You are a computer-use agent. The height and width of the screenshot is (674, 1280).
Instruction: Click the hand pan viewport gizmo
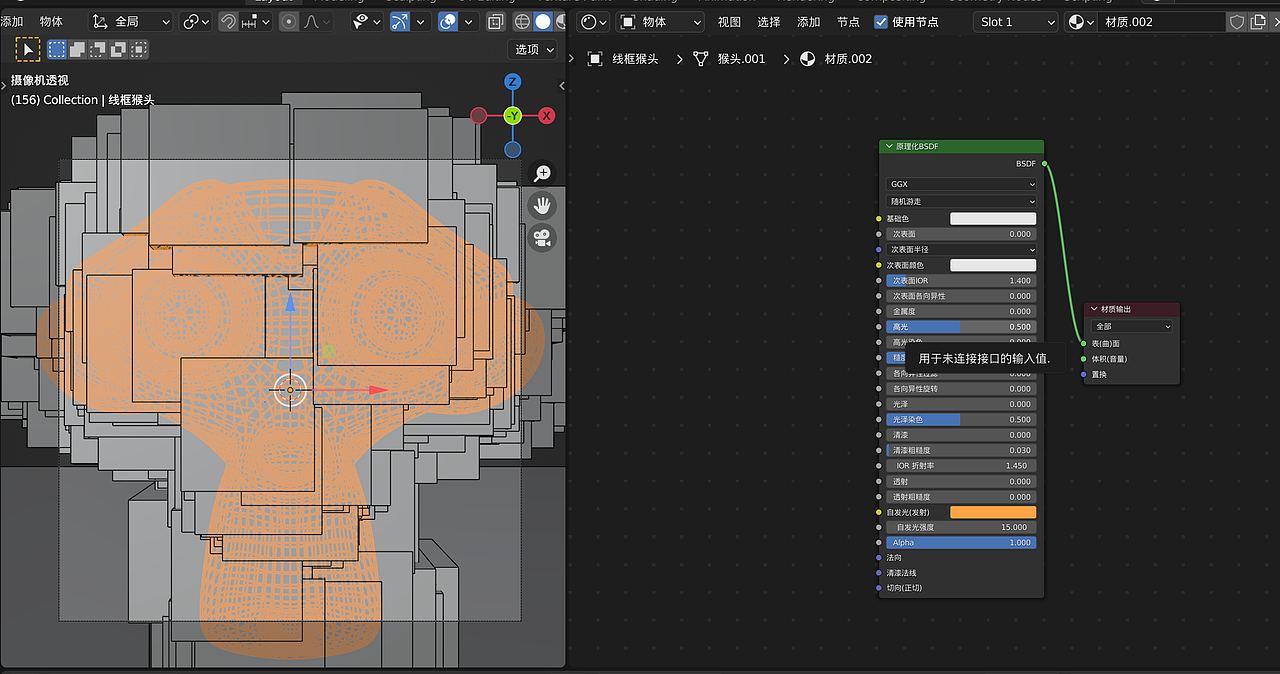click(x=542, y=205)
